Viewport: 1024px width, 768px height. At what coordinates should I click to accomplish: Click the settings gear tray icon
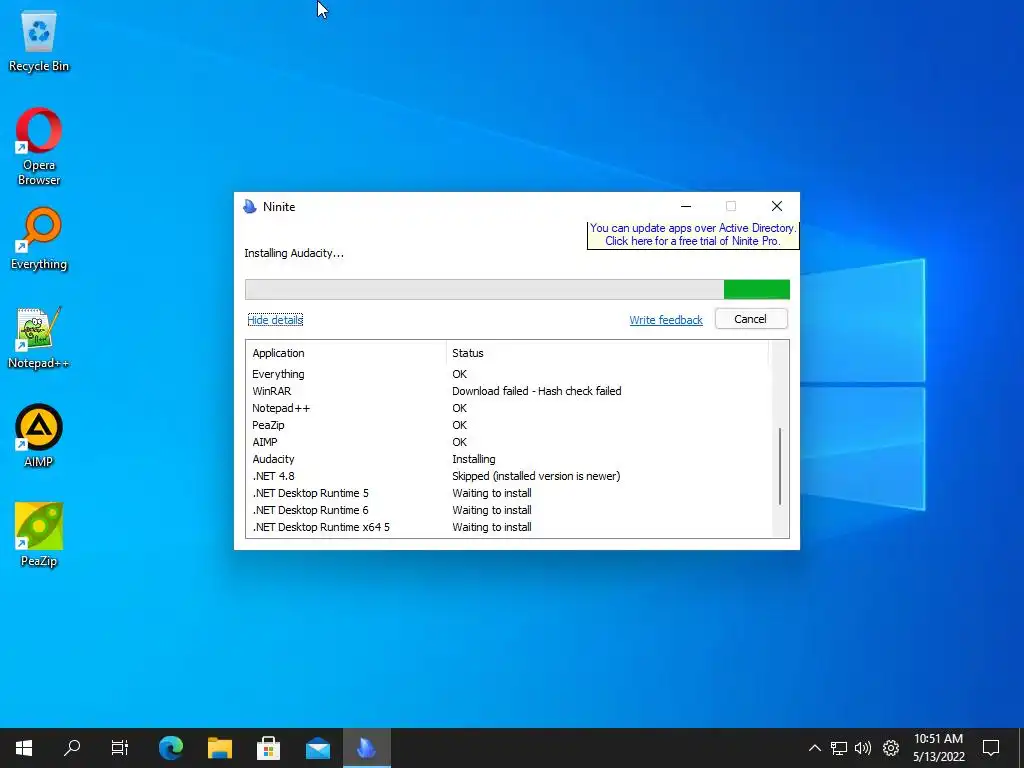pos(891,748)
